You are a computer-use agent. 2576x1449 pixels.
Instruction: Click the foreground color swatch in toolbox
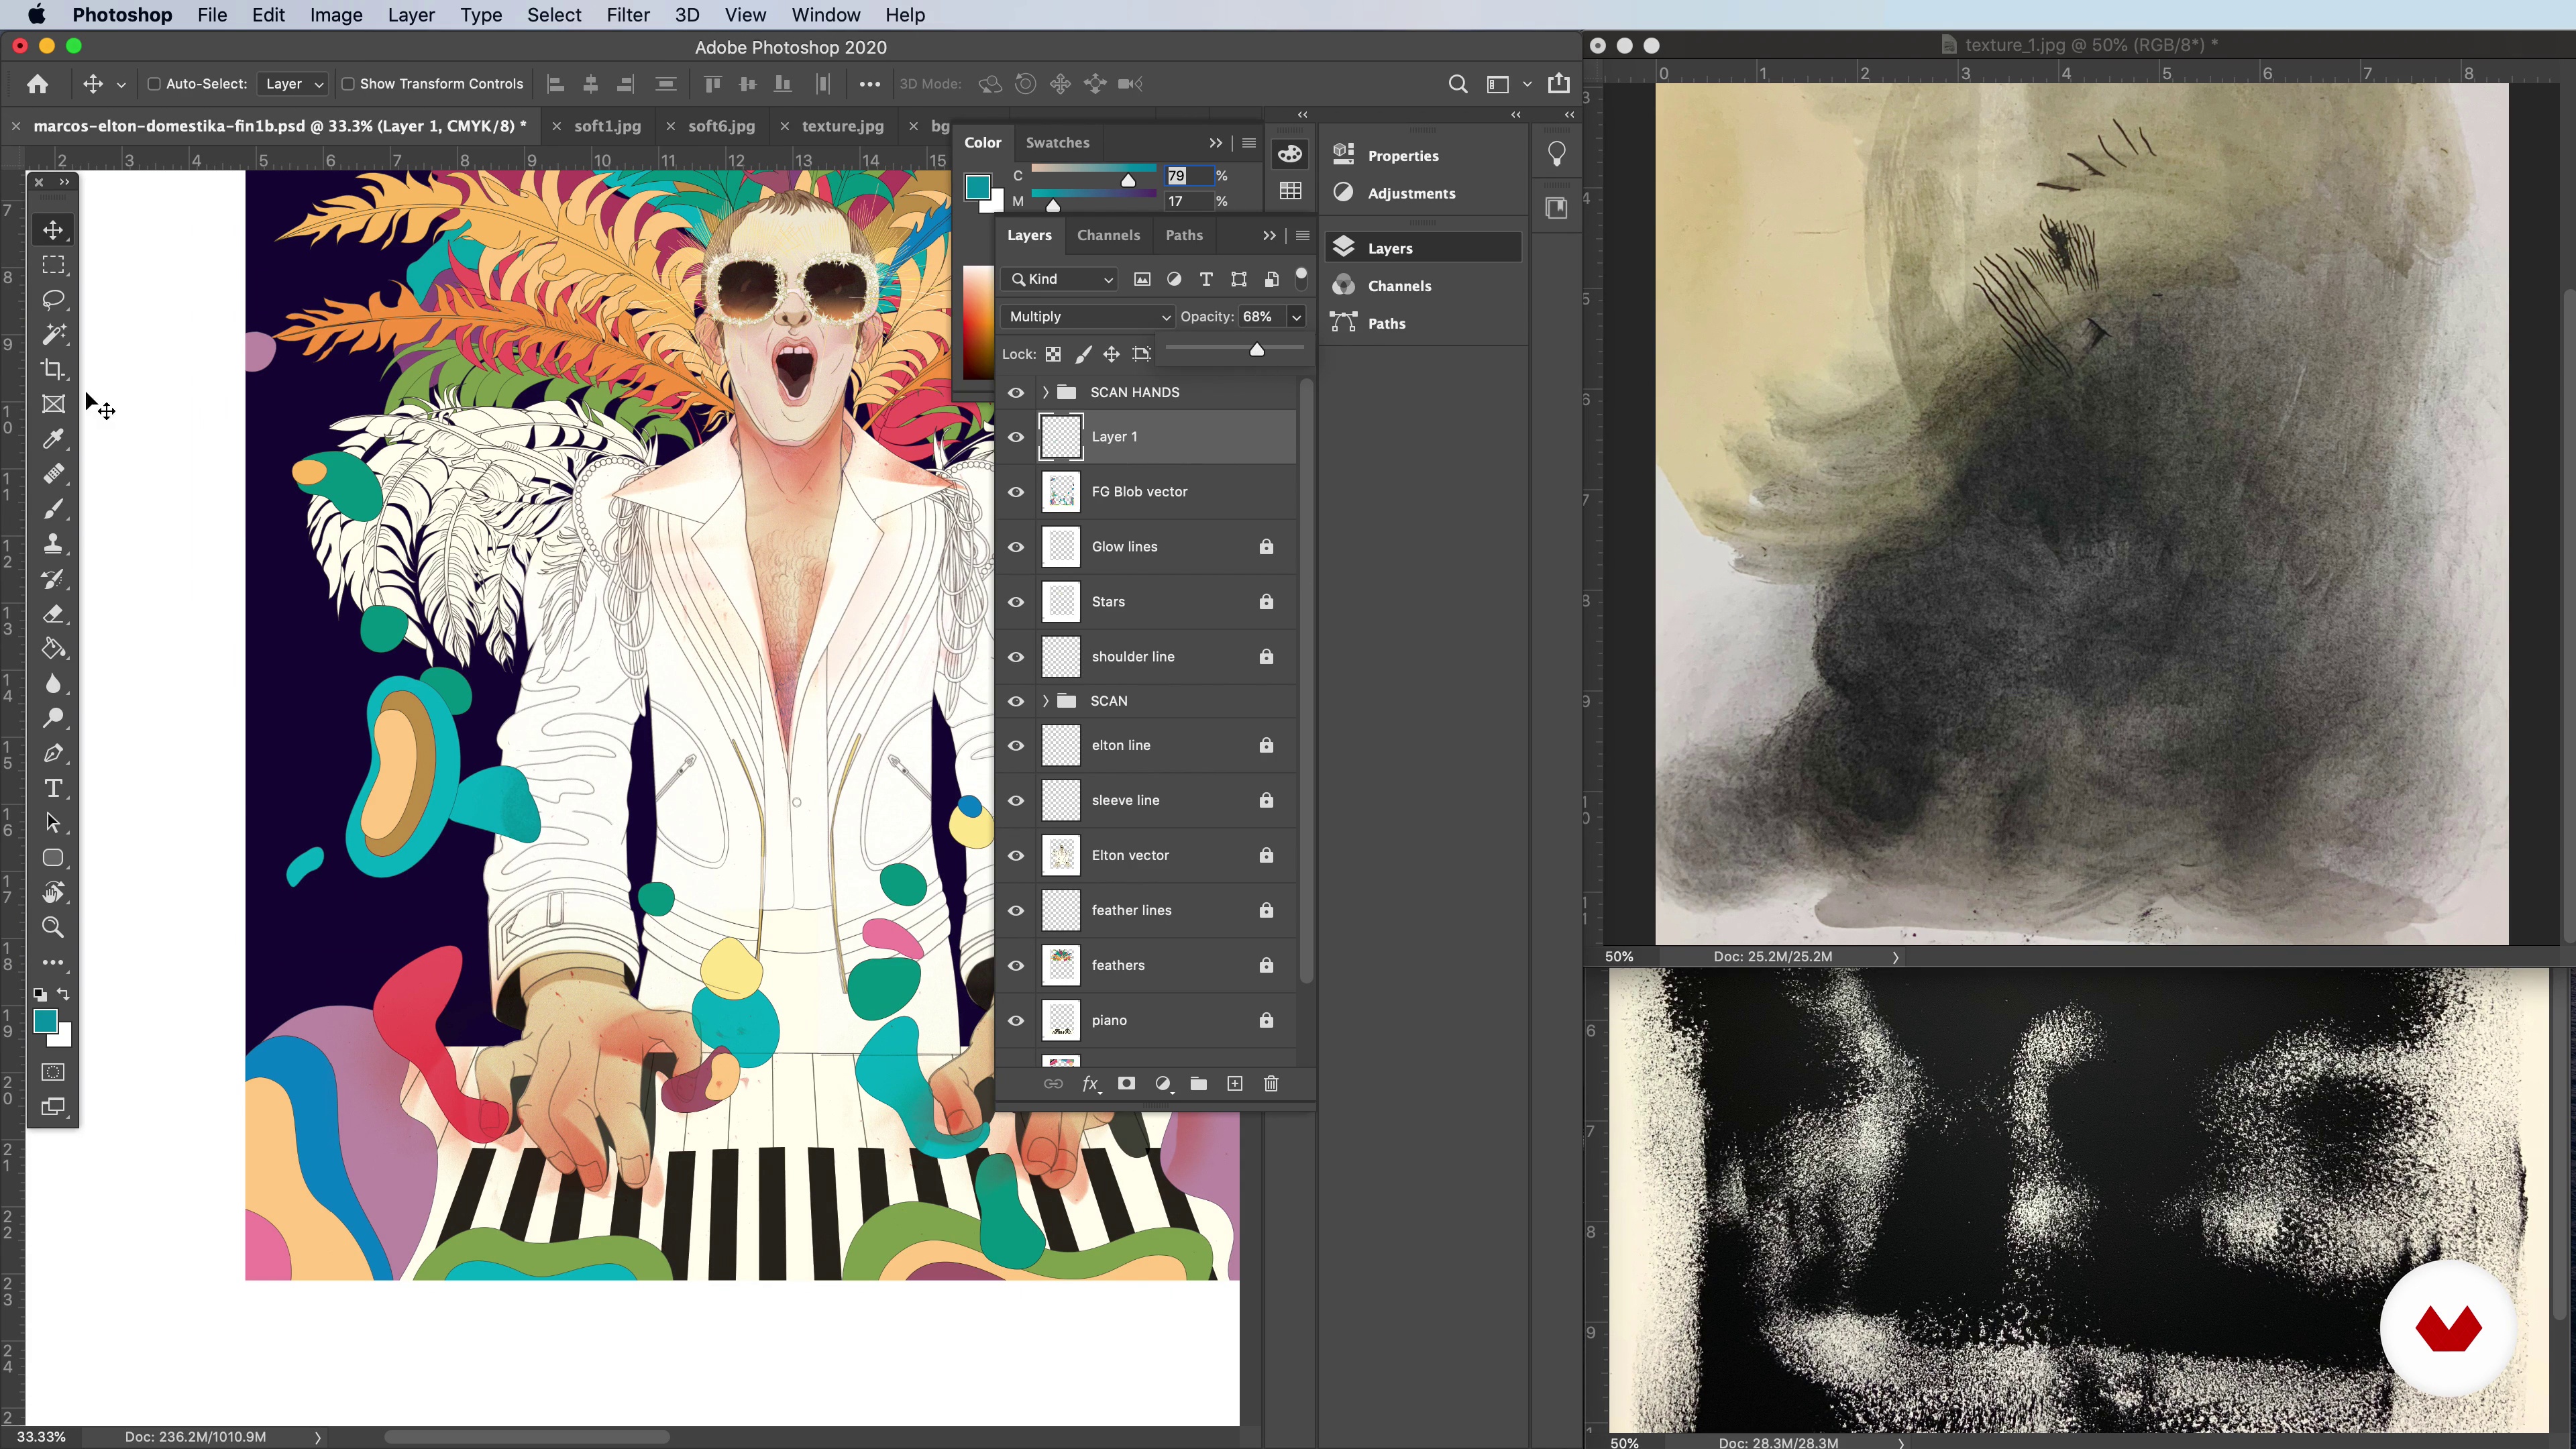pyautogui.click(x=45, y=1021)
